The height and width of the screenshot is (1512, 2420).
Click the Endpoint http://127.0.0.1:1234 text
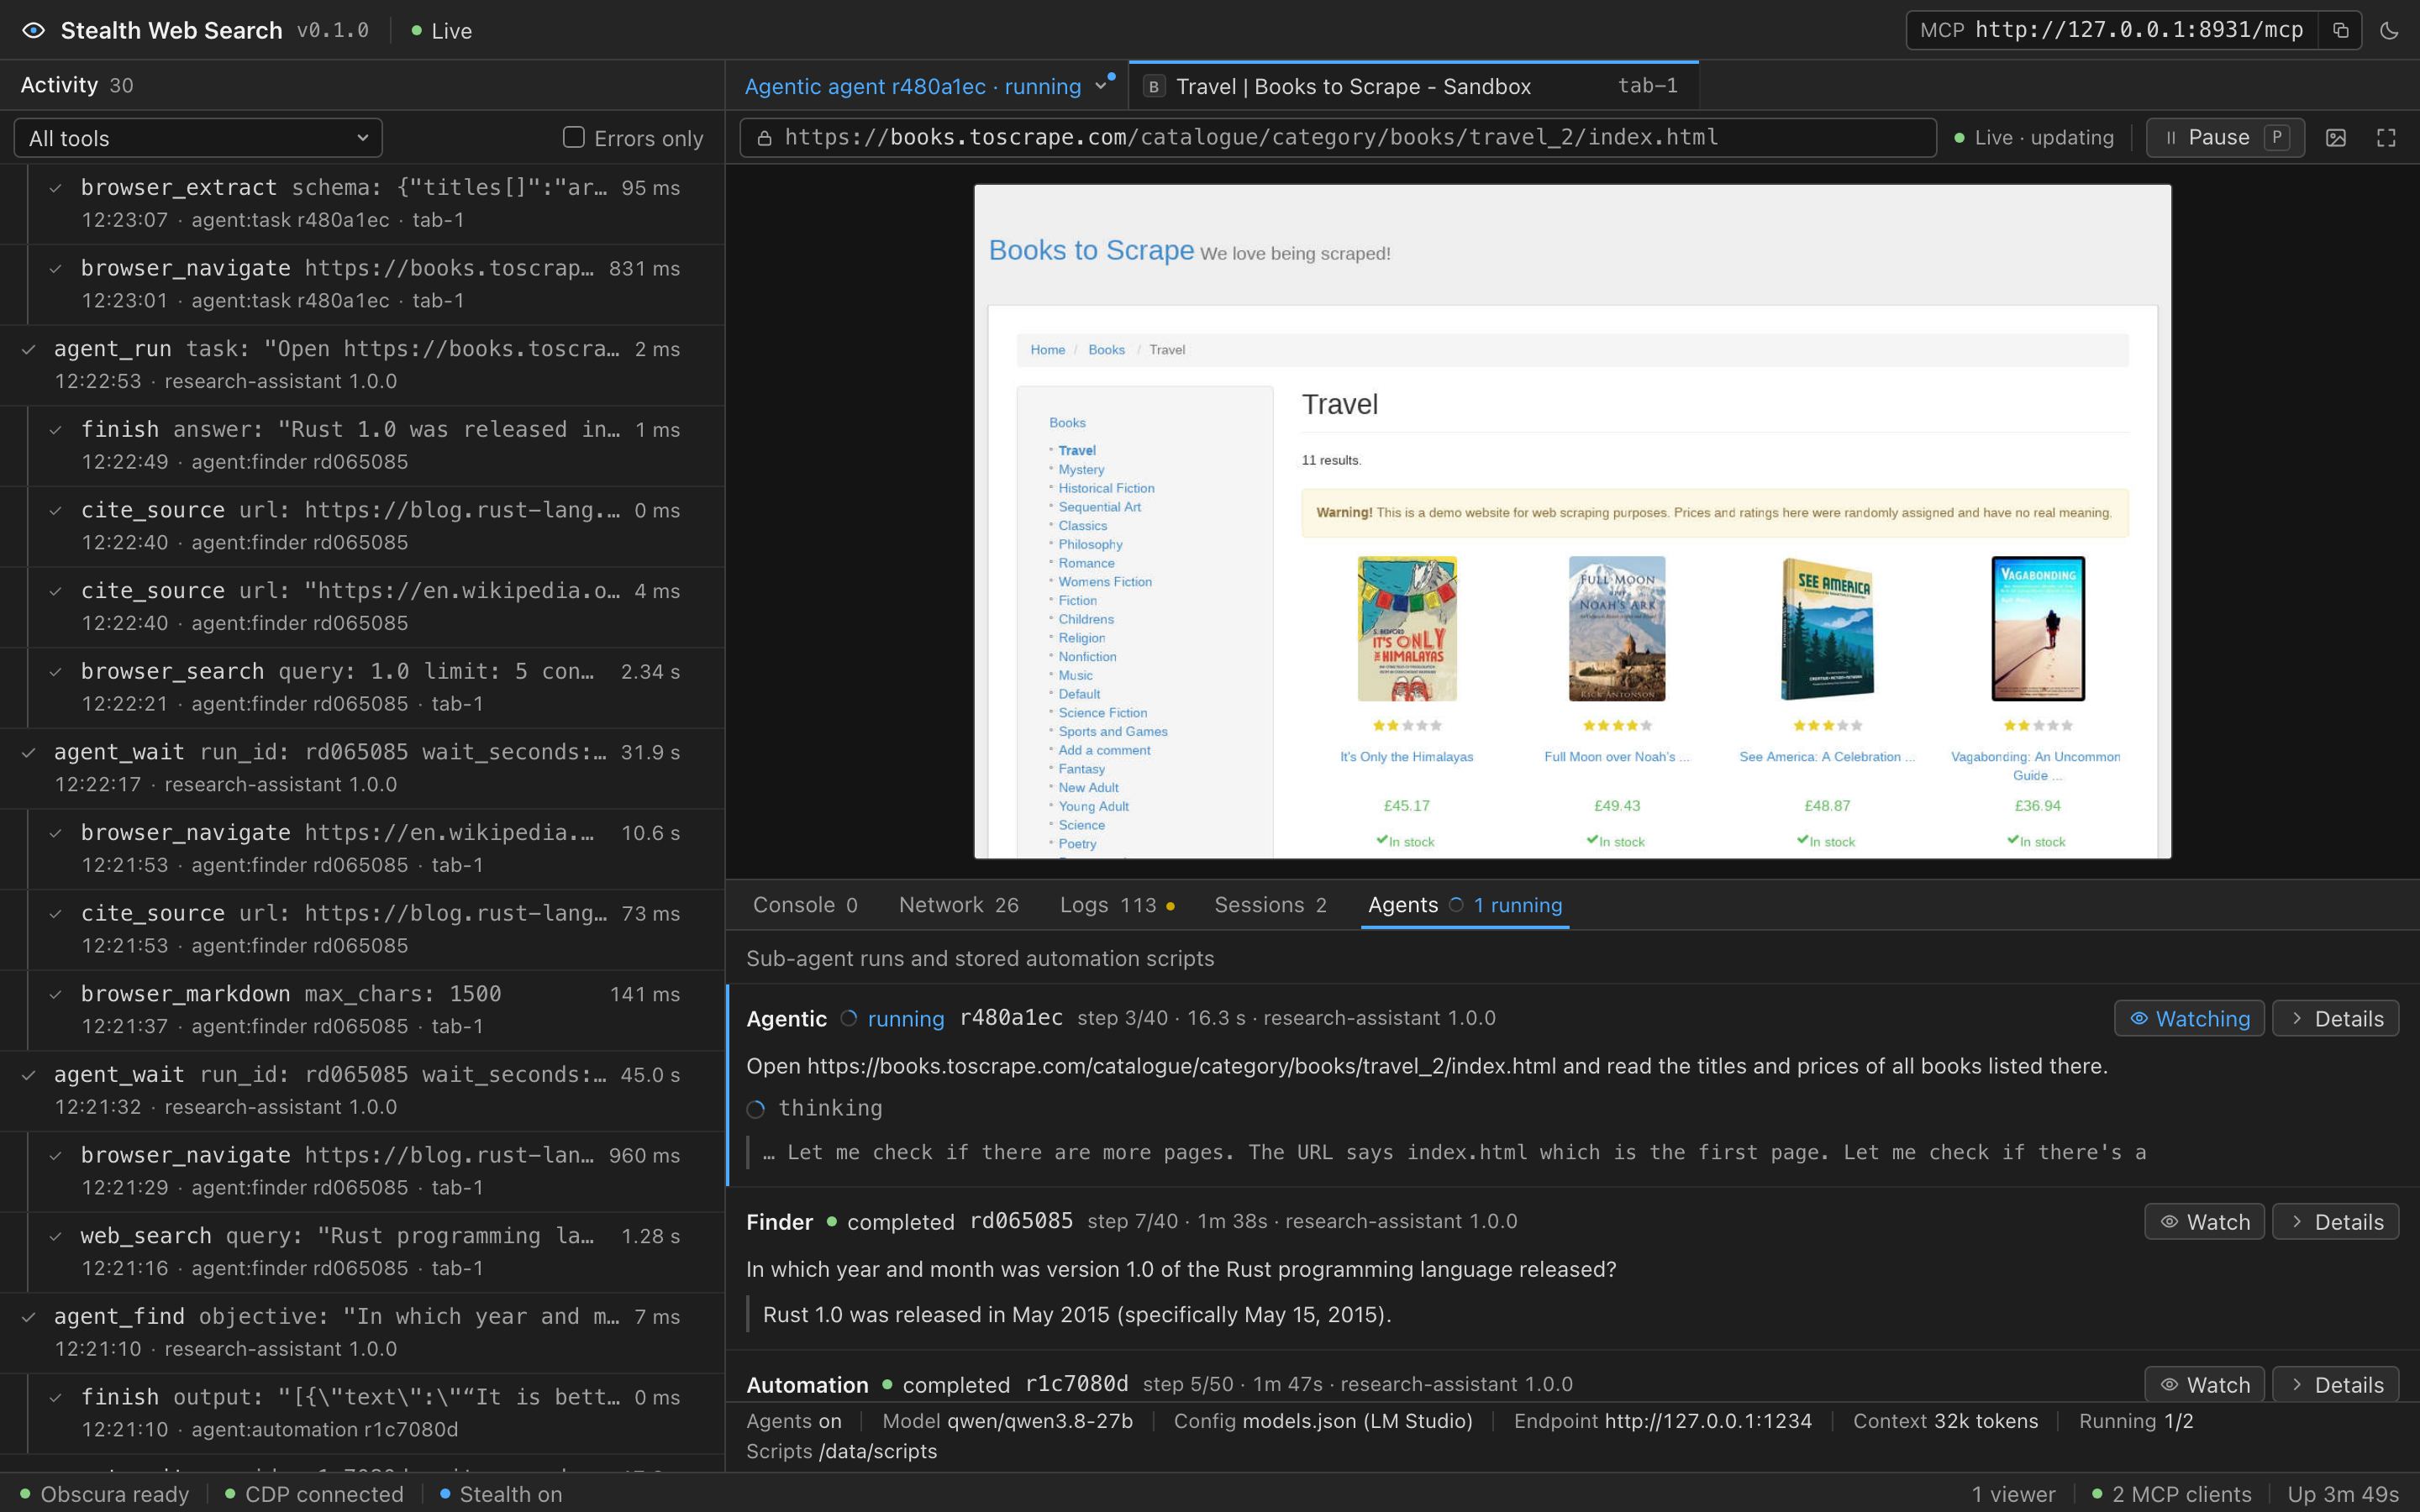click(1662, 1421)
